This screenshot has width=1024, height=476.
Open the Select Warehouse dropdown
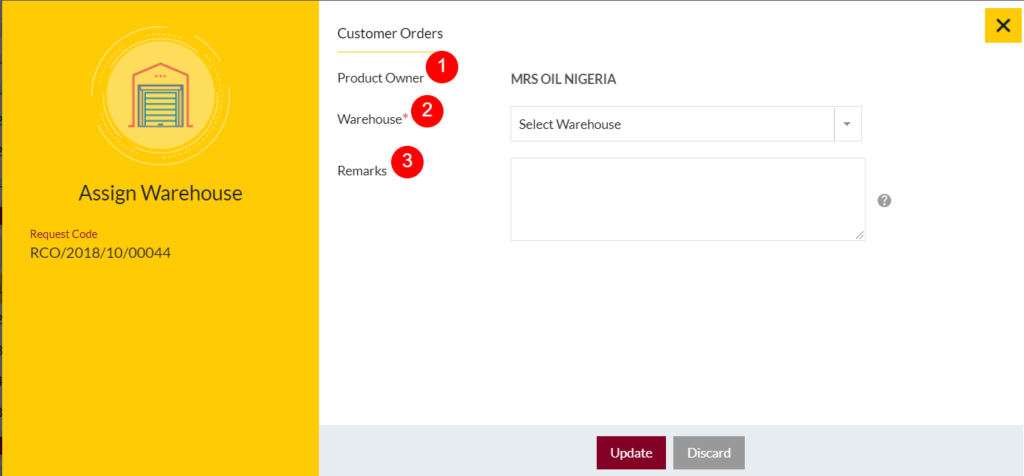[x=672, y=124]
